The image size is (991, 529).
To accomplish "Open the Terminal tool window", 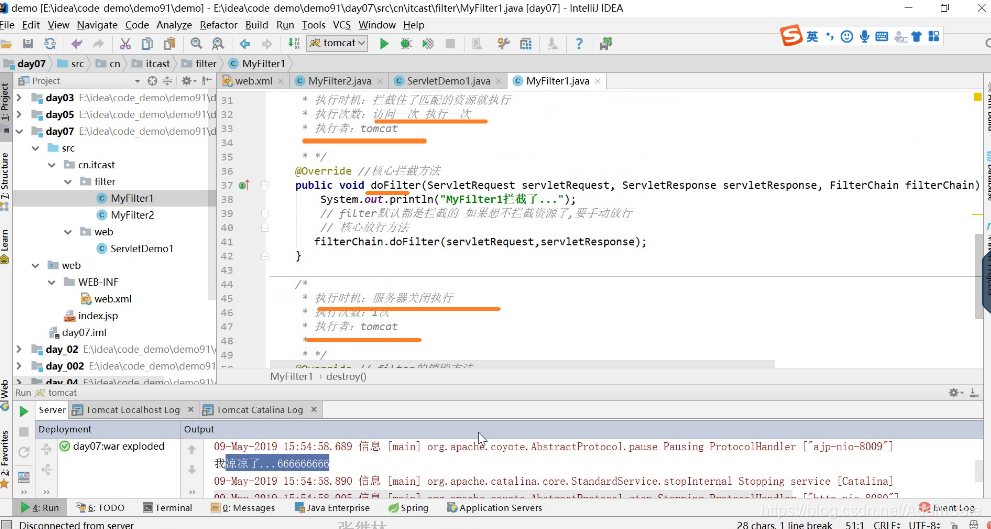I will pyautogui.click(x=167, y=508).
